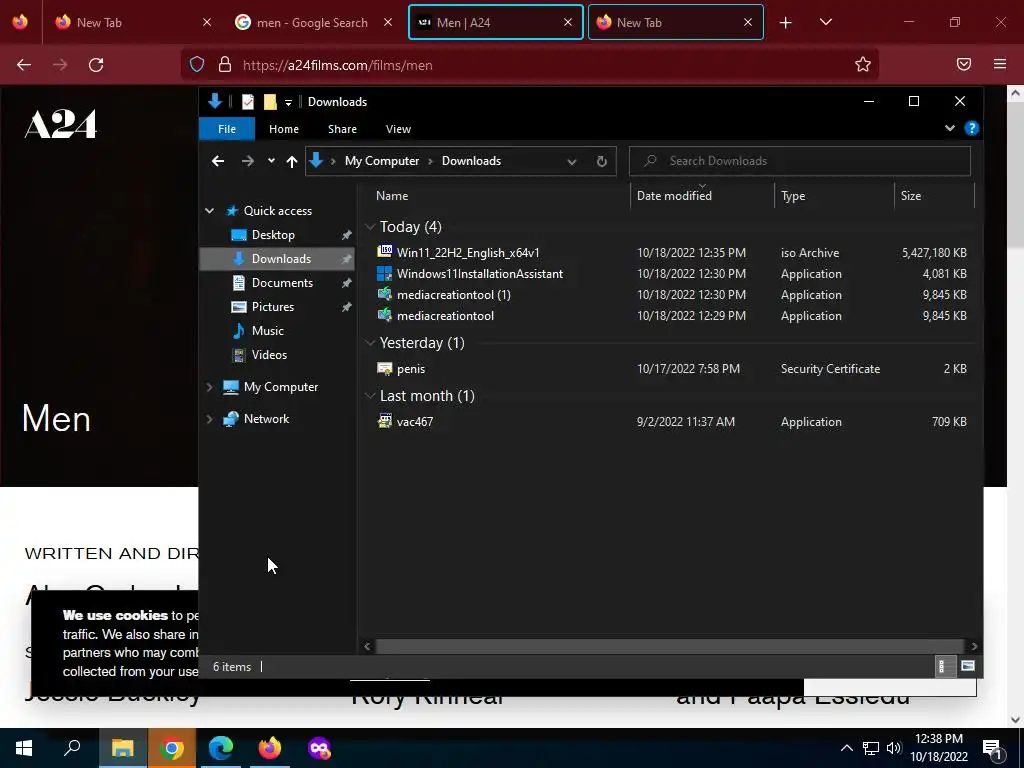Open the notification center in the tray

(x=993, y=749)
